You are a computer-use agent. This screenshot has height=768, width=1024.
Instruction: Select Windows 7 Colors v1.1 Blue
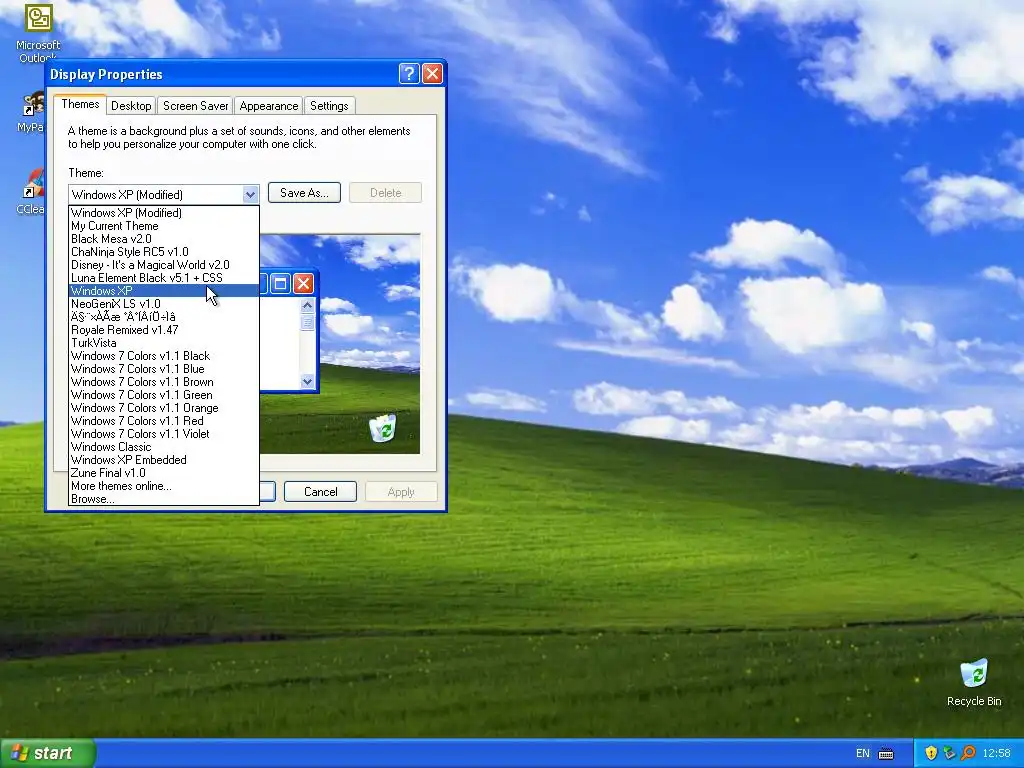[x=163, y=369]
